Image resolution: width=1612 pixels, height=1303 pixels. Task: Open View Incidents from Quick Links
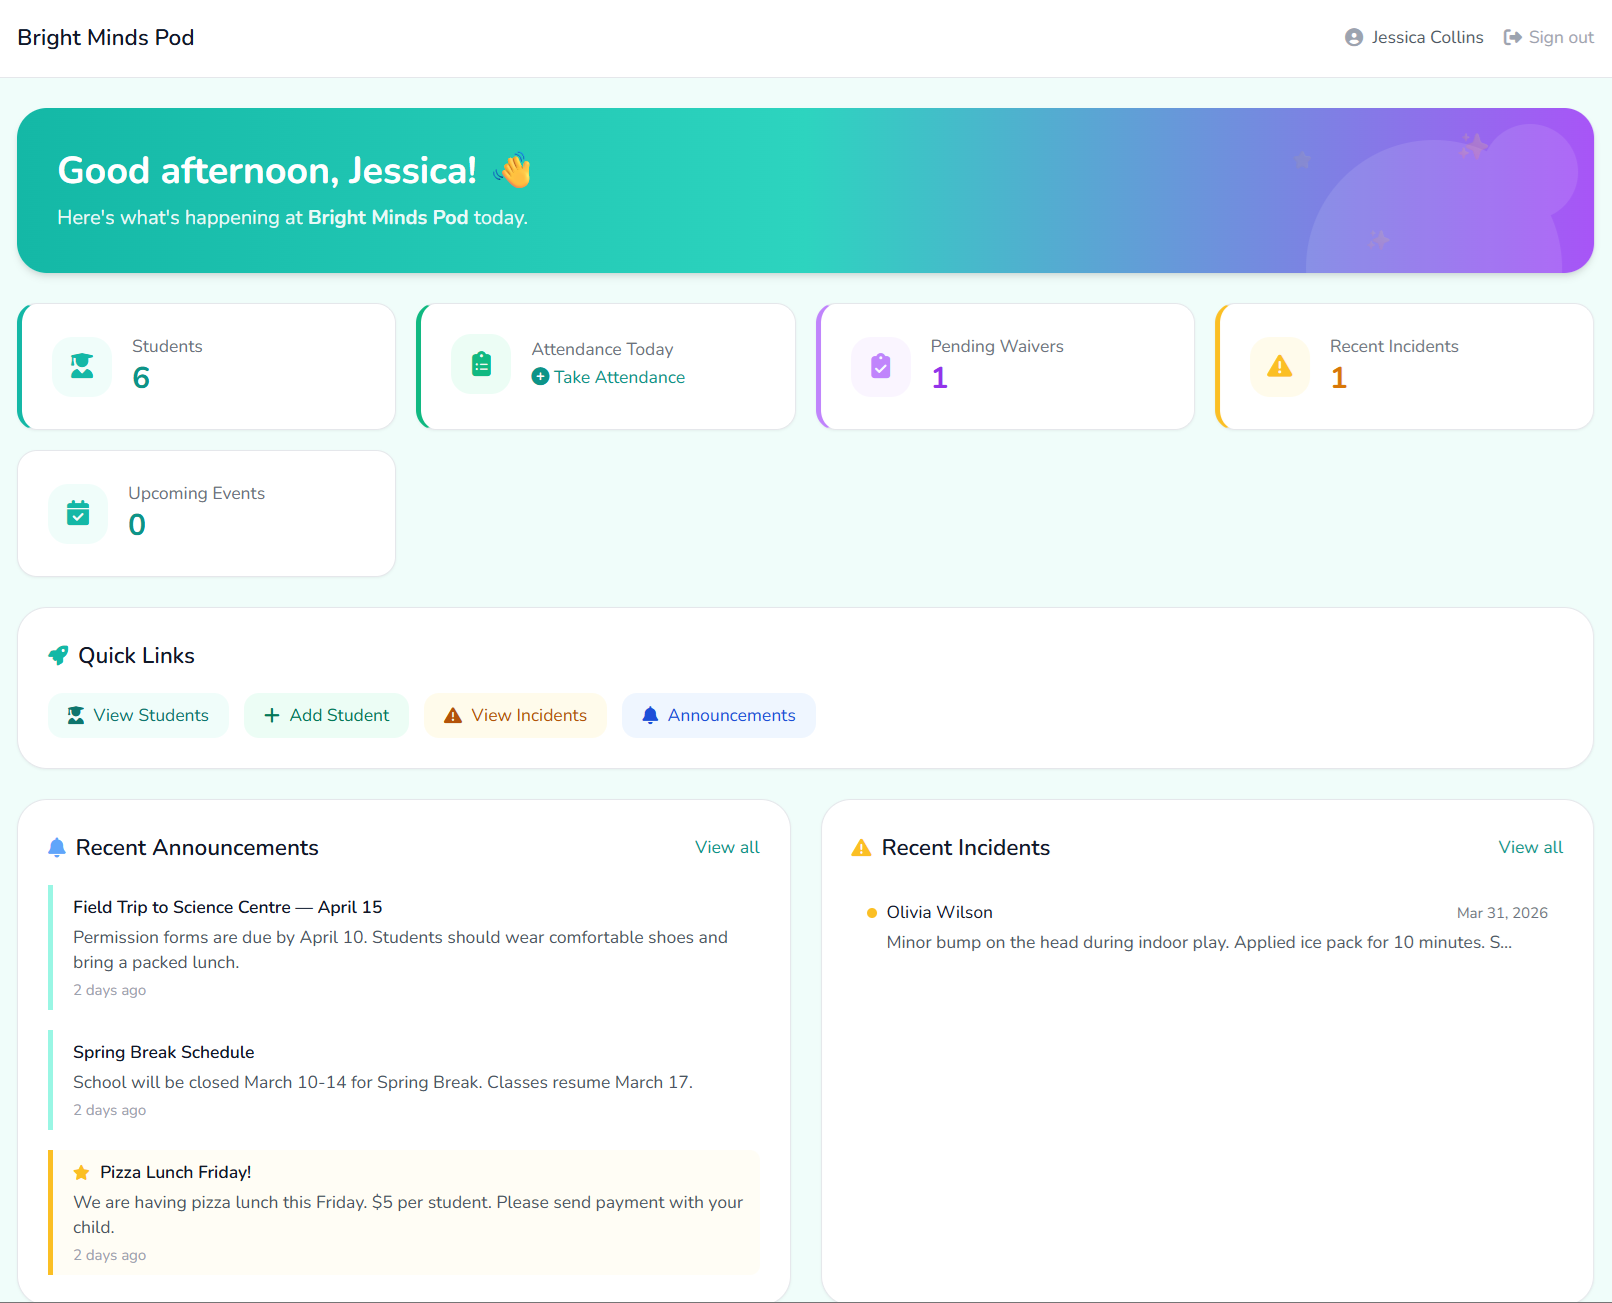click(x=515, y=715)
